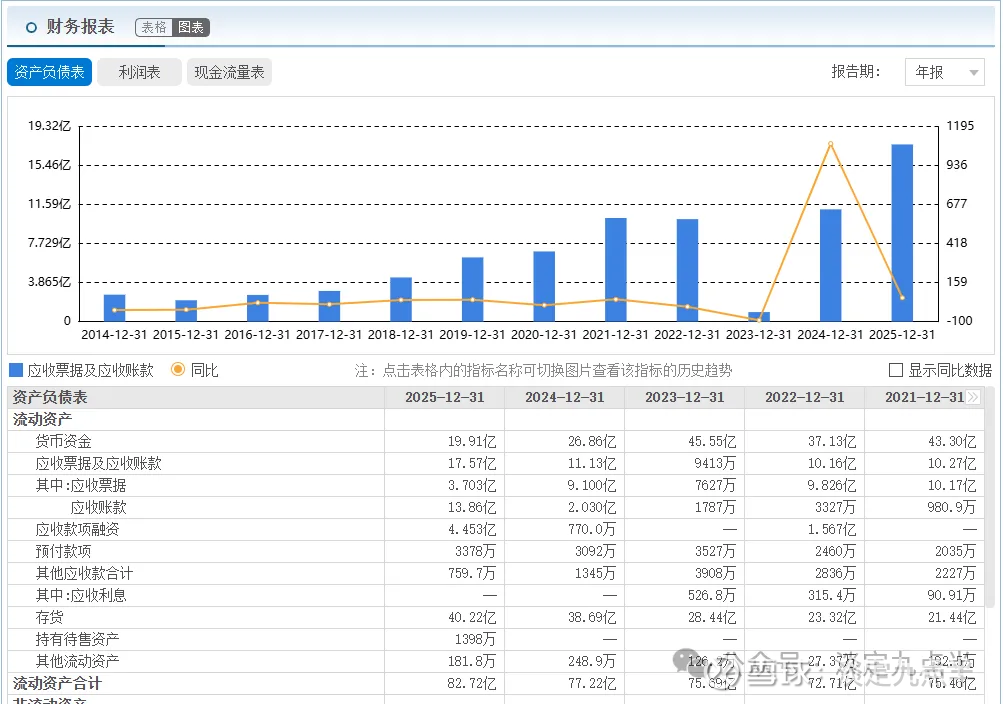Click the 存货 row label
1004x704 pixels.
pyautogui.click(x=49, y=617)
